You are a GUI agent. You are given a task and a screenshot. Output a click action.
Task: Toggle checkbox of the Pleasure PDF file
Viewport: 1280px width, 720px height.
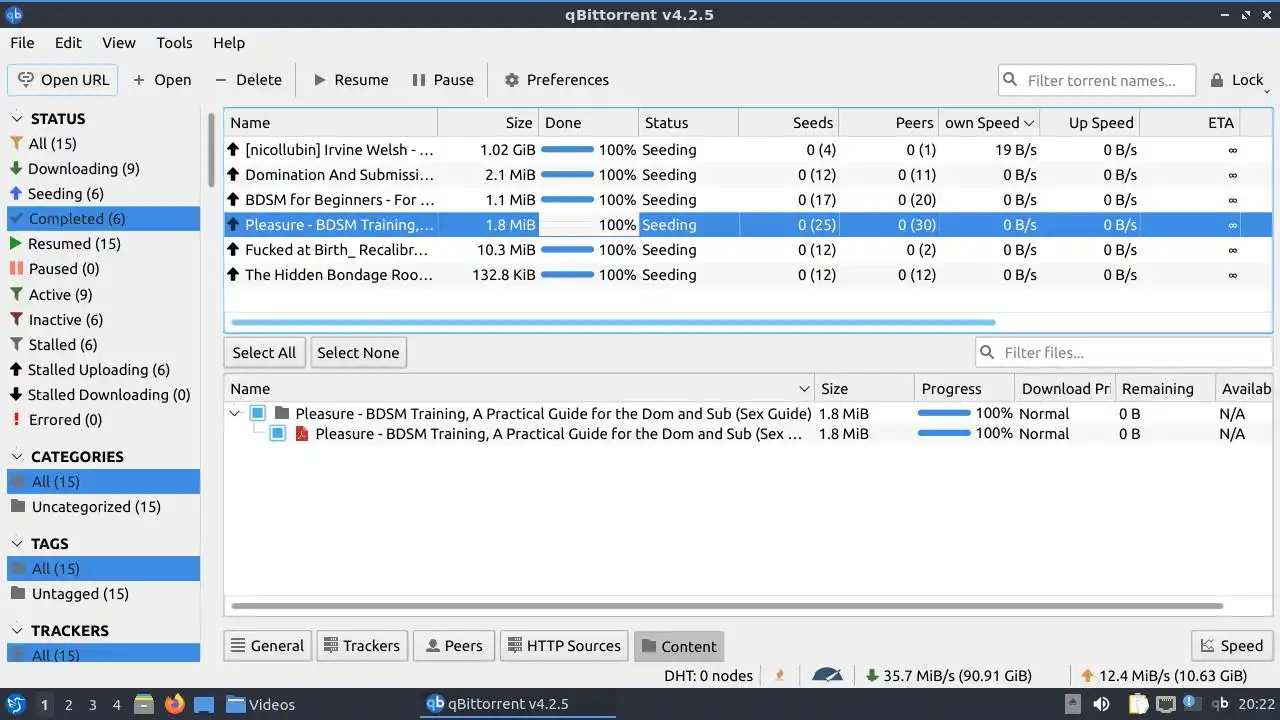pyautogui.click(x=277, y=434)
